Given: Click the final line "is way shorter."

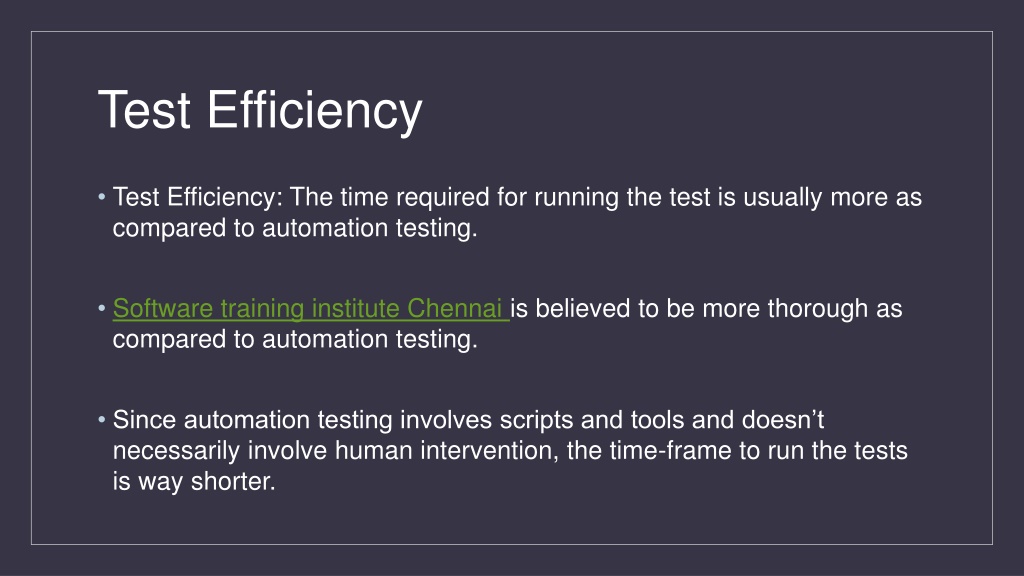Looking at the screenshot, I should click(x=194, y=481).
